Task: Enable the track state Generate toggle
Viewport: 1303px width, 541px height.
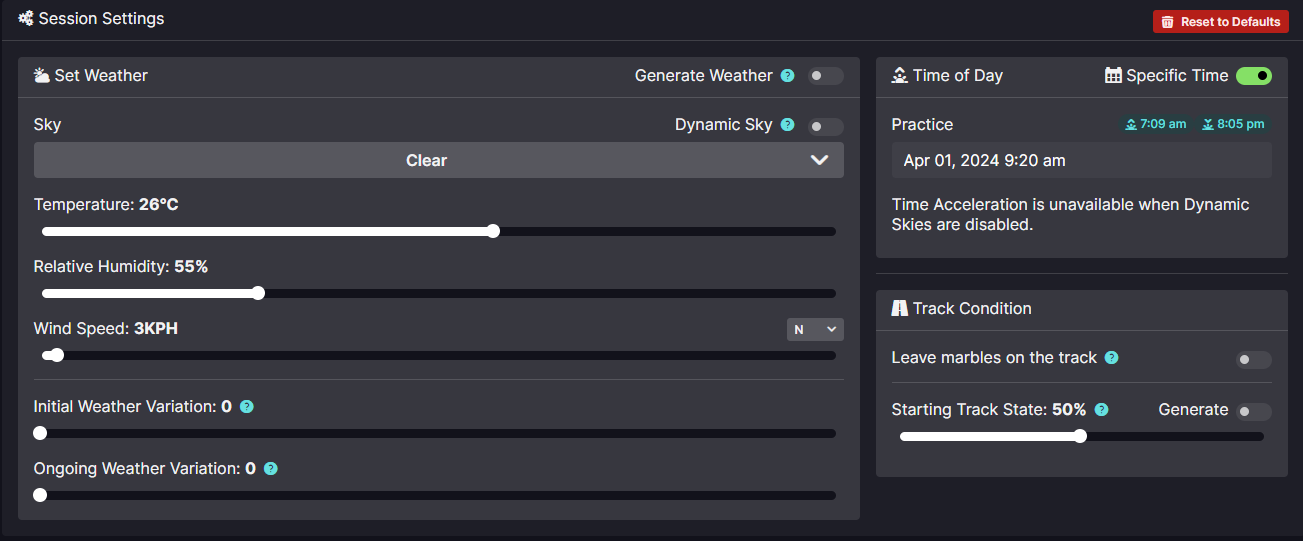Action: point(1254,411)
